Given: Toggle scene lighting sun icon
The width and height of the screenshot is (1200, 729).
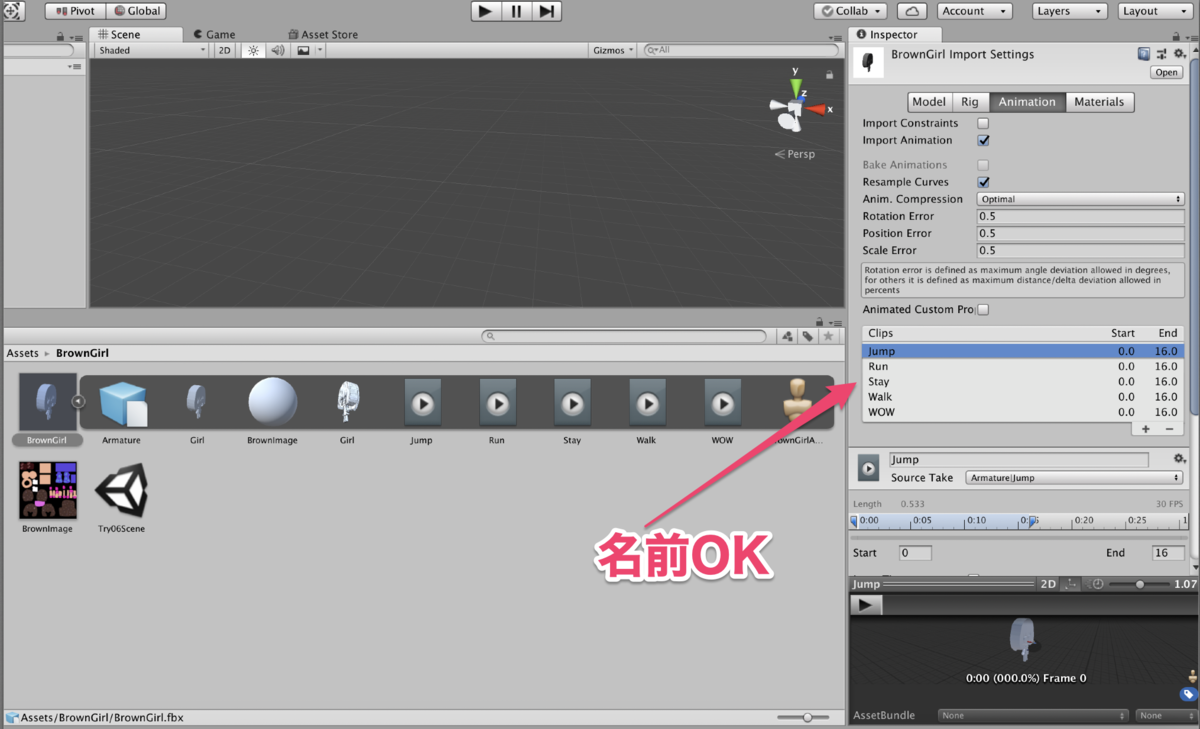Looking at the screenshot, I should pyautogui.click(x=253, y=50).
